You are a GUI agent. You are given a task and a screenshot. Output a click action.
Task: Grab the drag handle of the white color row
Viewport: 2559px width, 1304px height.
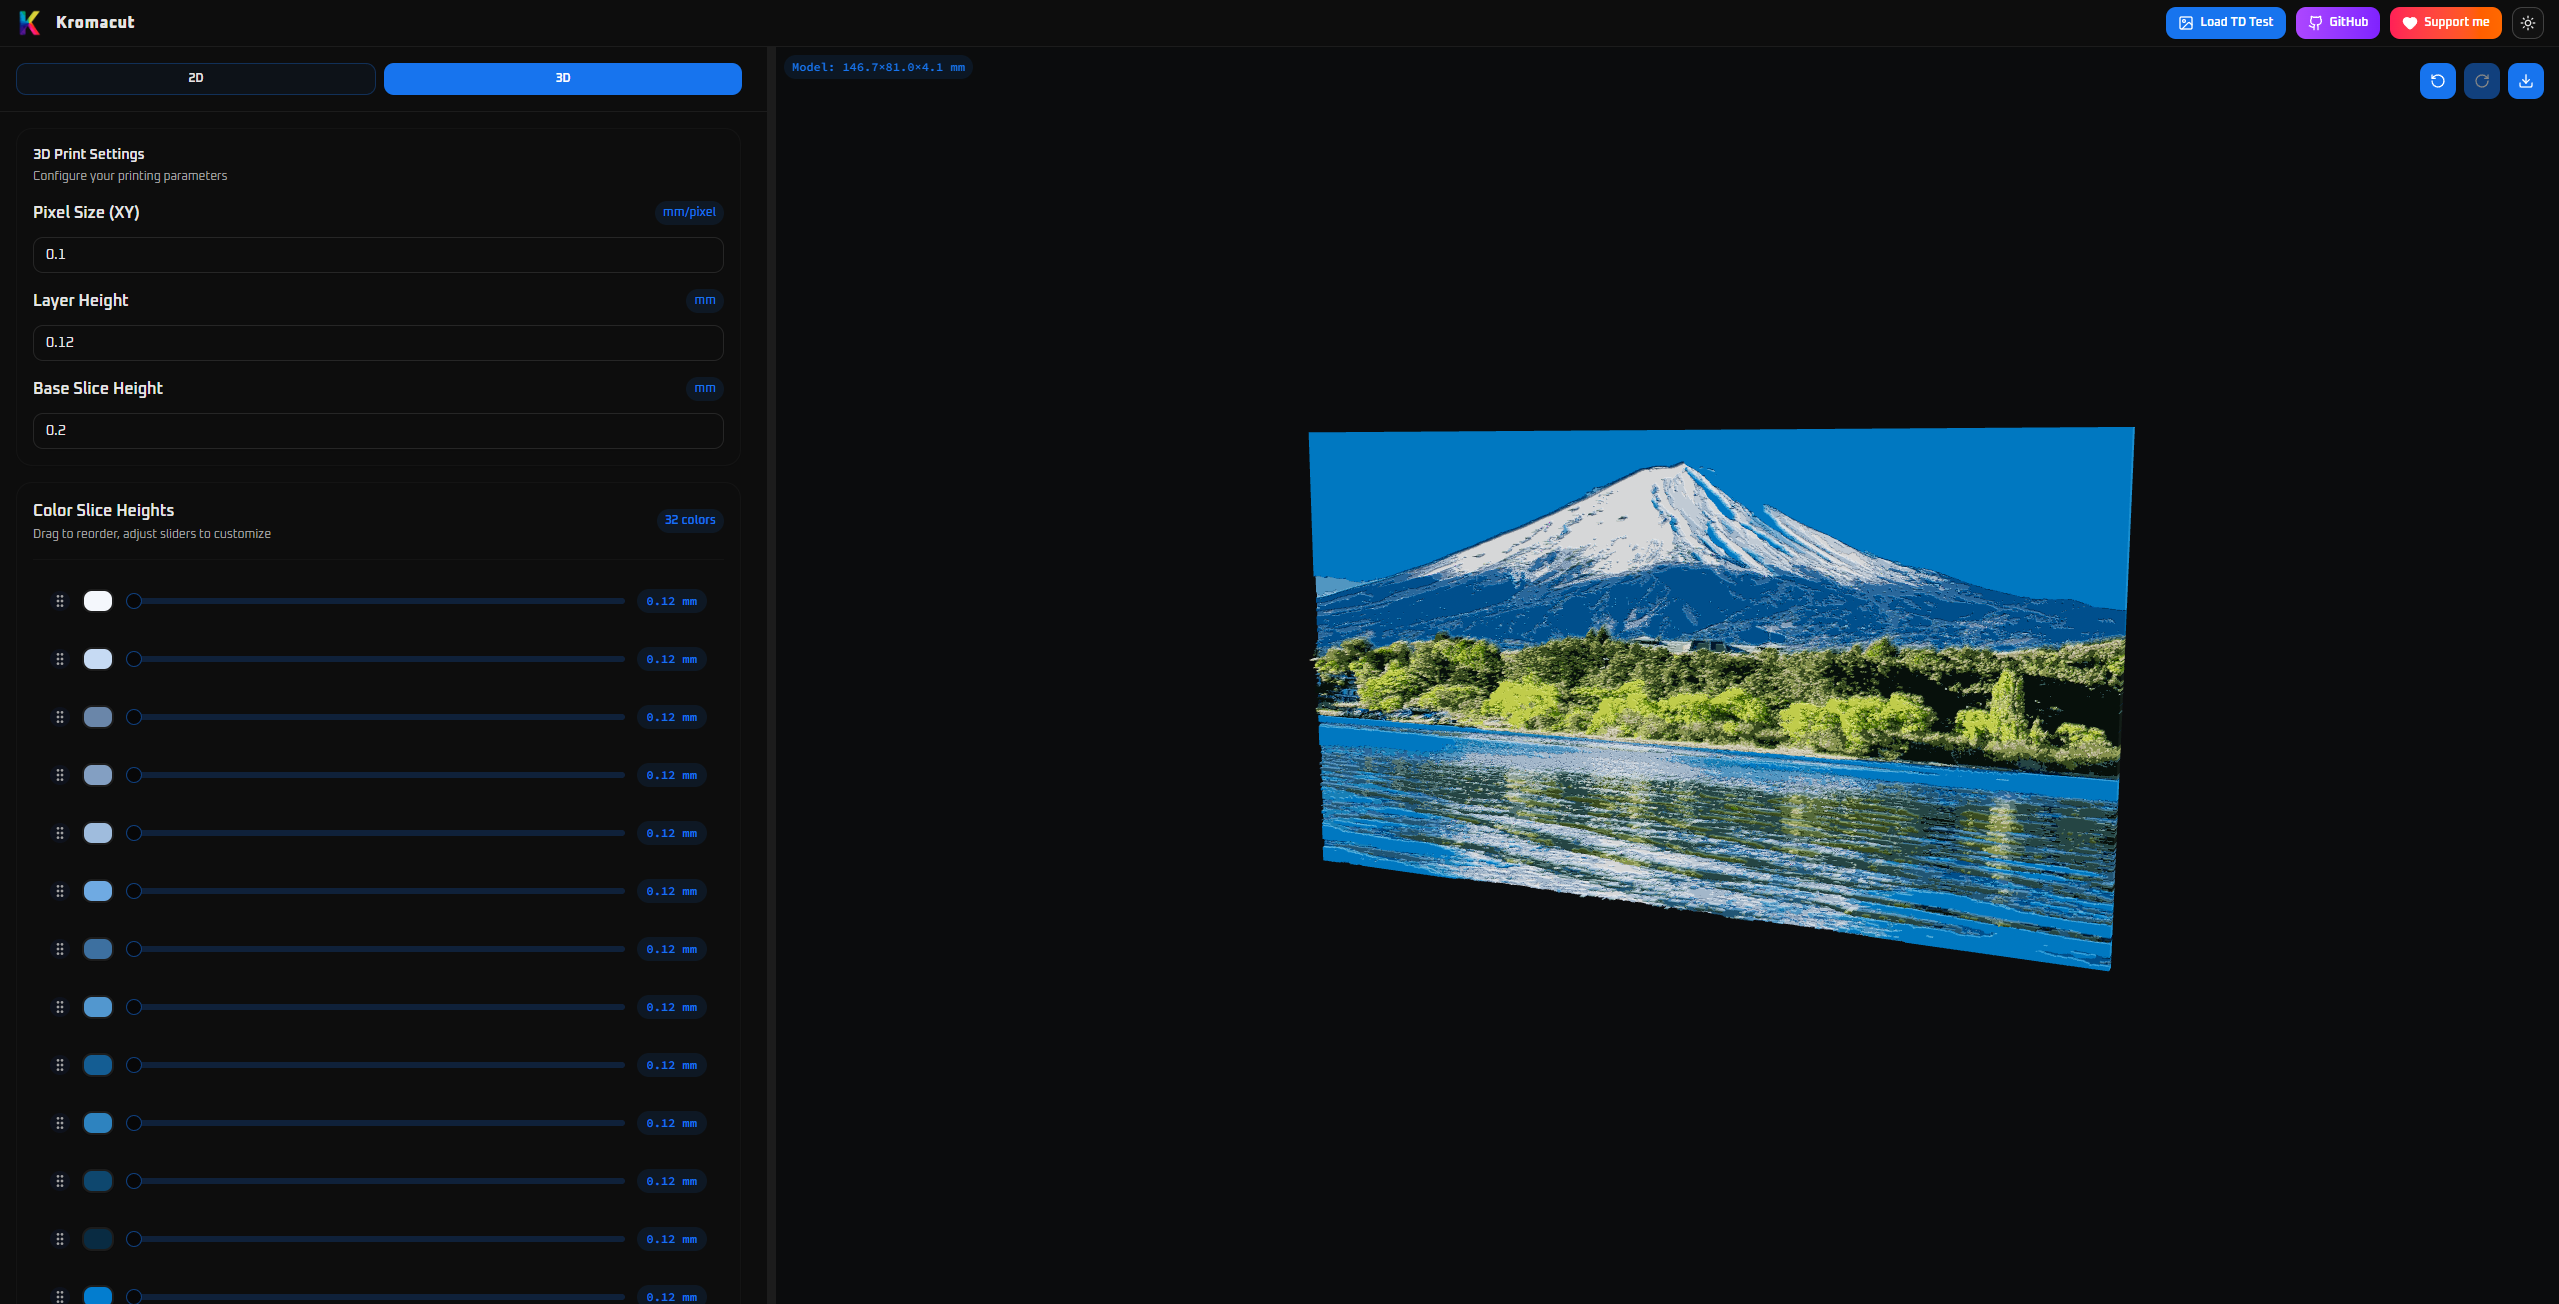(60, 601)
